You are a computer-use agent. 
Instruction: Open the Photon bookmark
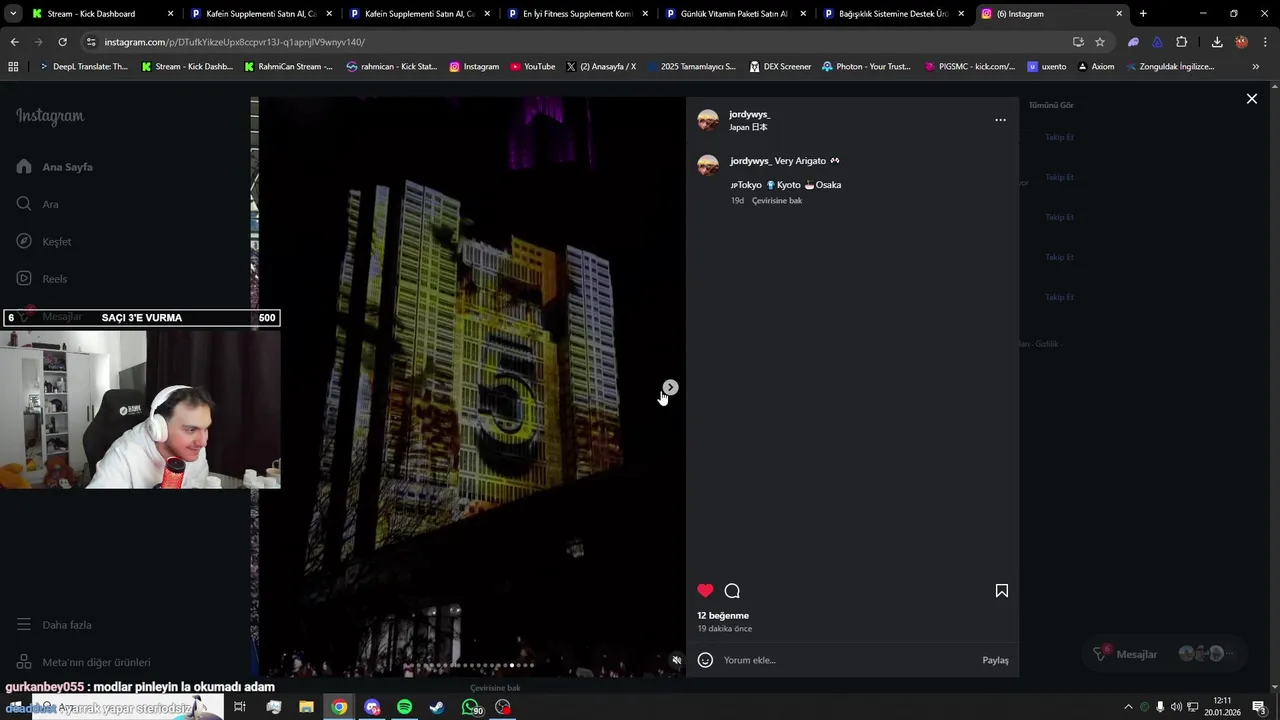coord(866,67)
